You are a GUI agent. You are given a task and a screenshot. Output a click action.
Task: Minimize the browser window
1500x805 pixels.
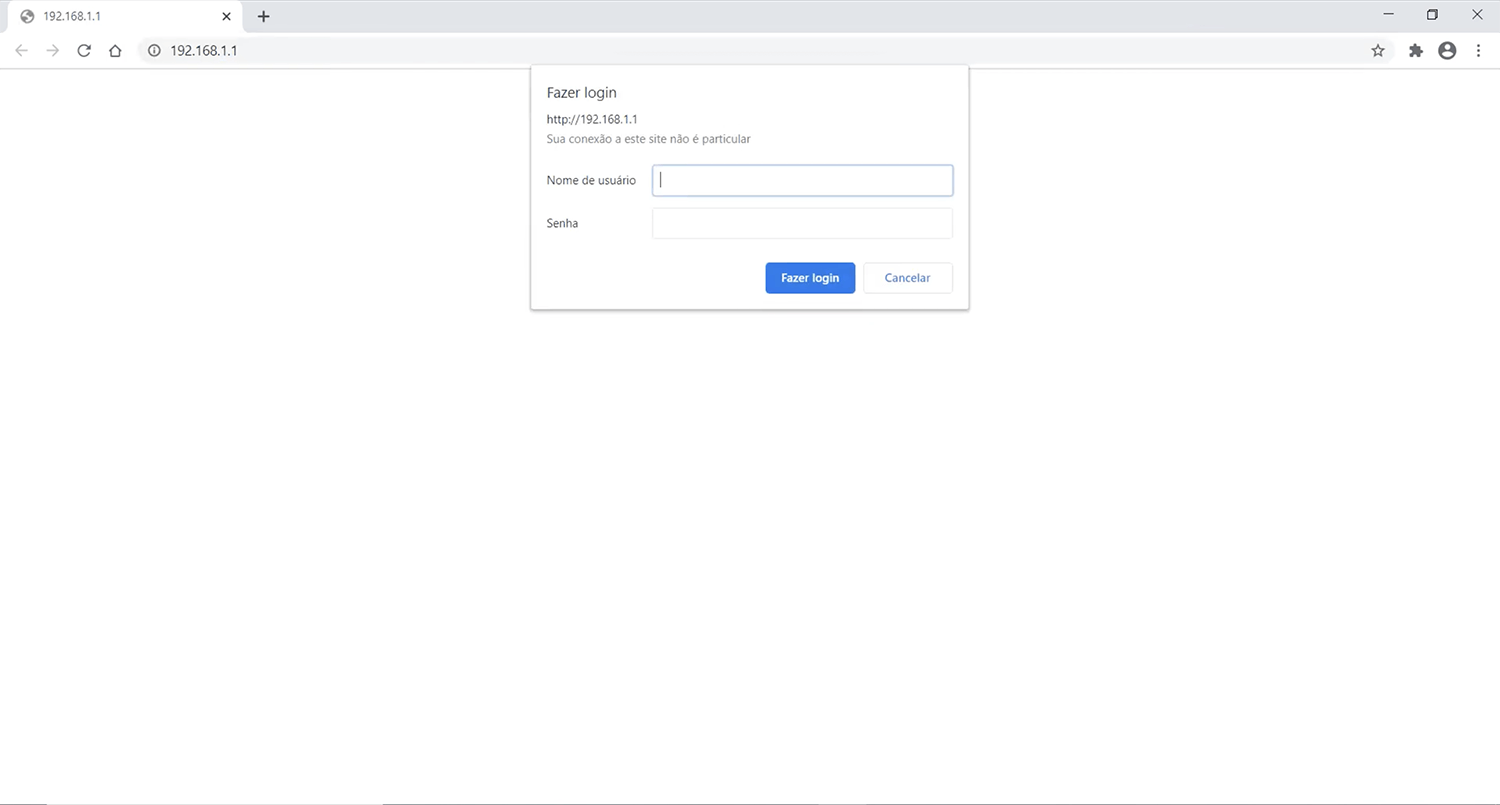(x=1387, y=15)
